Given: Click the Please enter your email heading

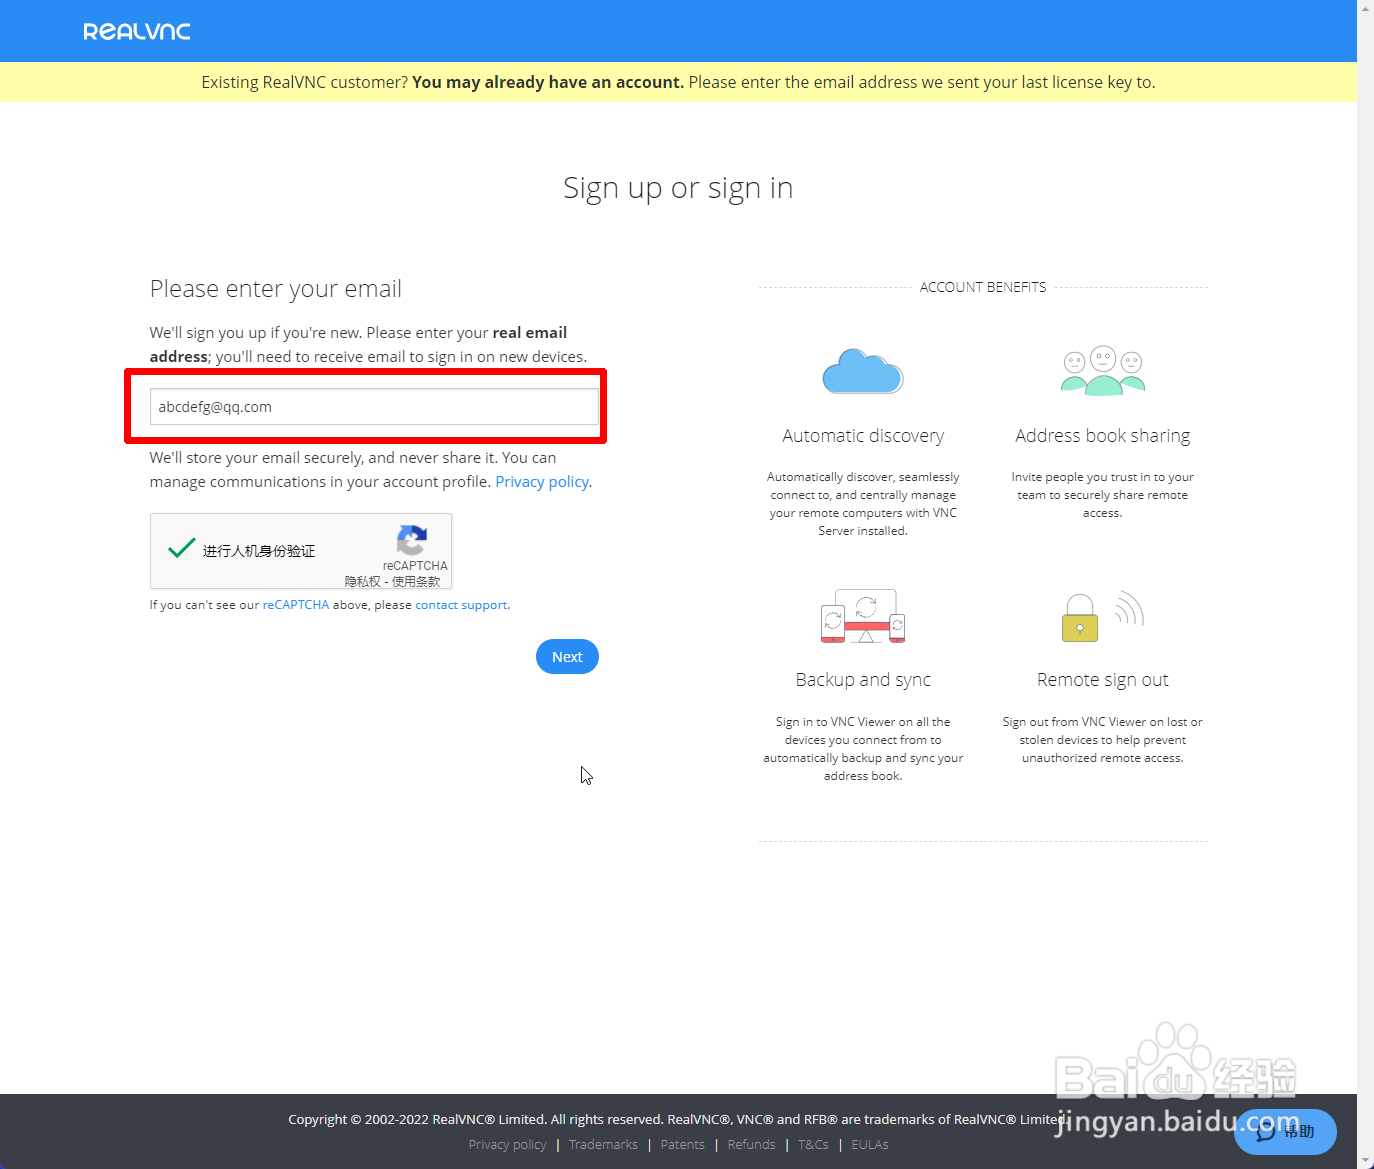Looking at the screenshot, I should point(276,289).
